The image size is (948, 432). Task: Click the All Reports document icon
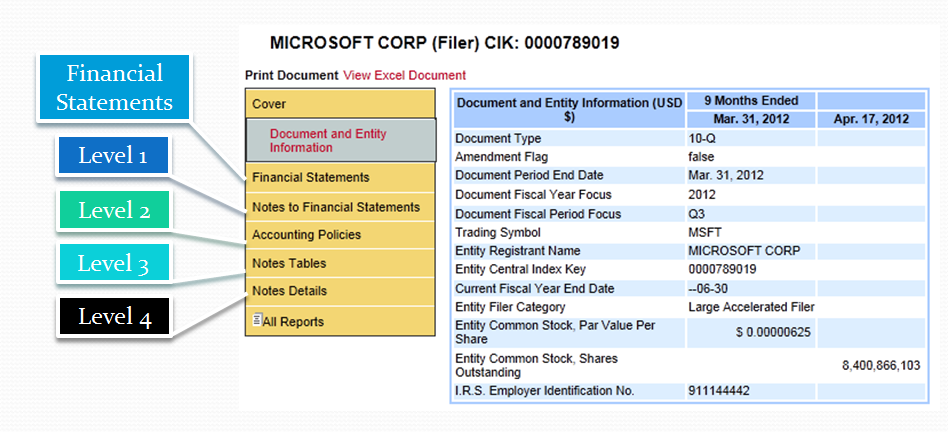point(257,321)
